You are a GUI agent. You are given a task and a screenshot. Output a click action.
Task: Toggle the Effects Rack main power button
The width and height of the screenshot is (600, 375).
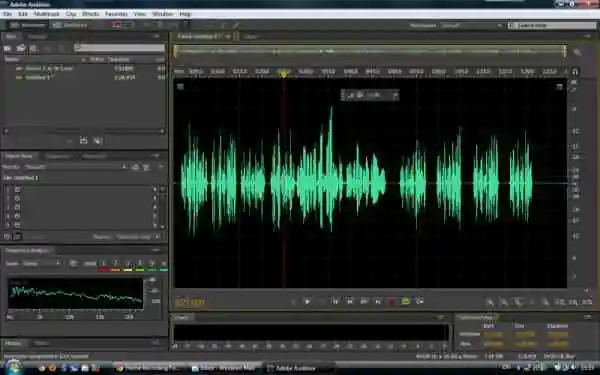[x=7, y=237]
